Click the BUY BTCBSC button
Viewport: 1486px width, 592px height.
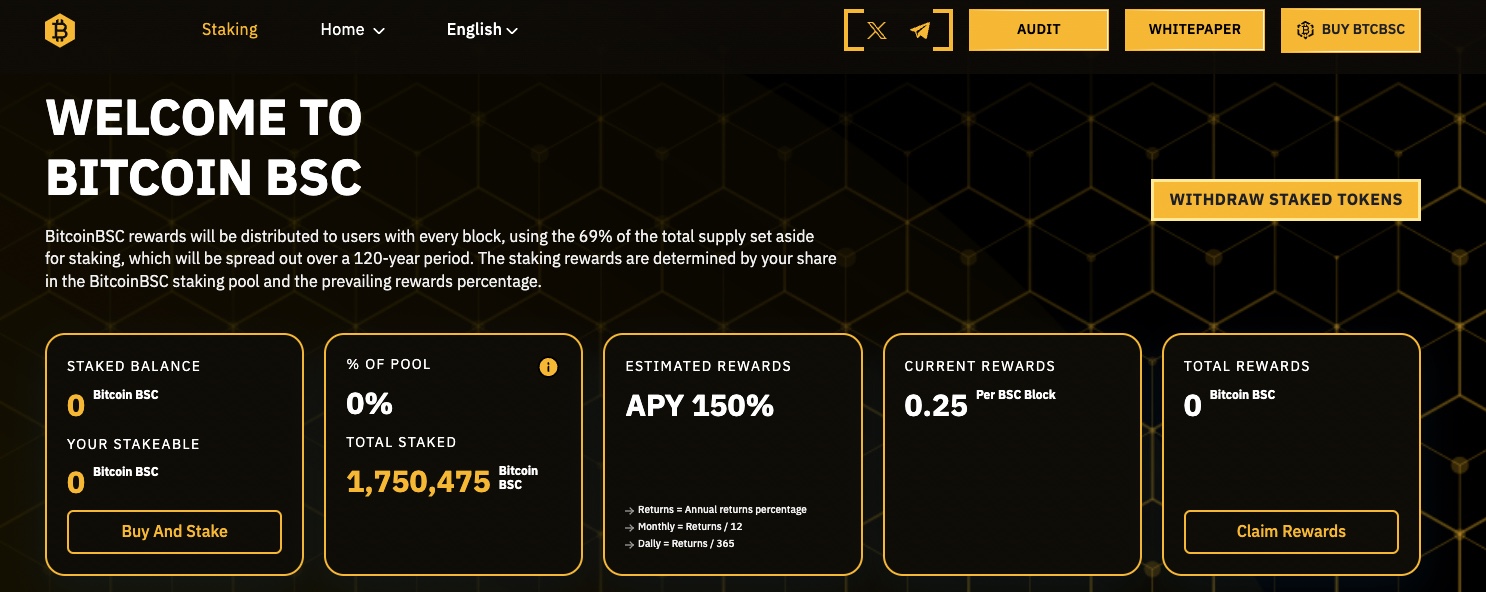[x=1351, y=30]
